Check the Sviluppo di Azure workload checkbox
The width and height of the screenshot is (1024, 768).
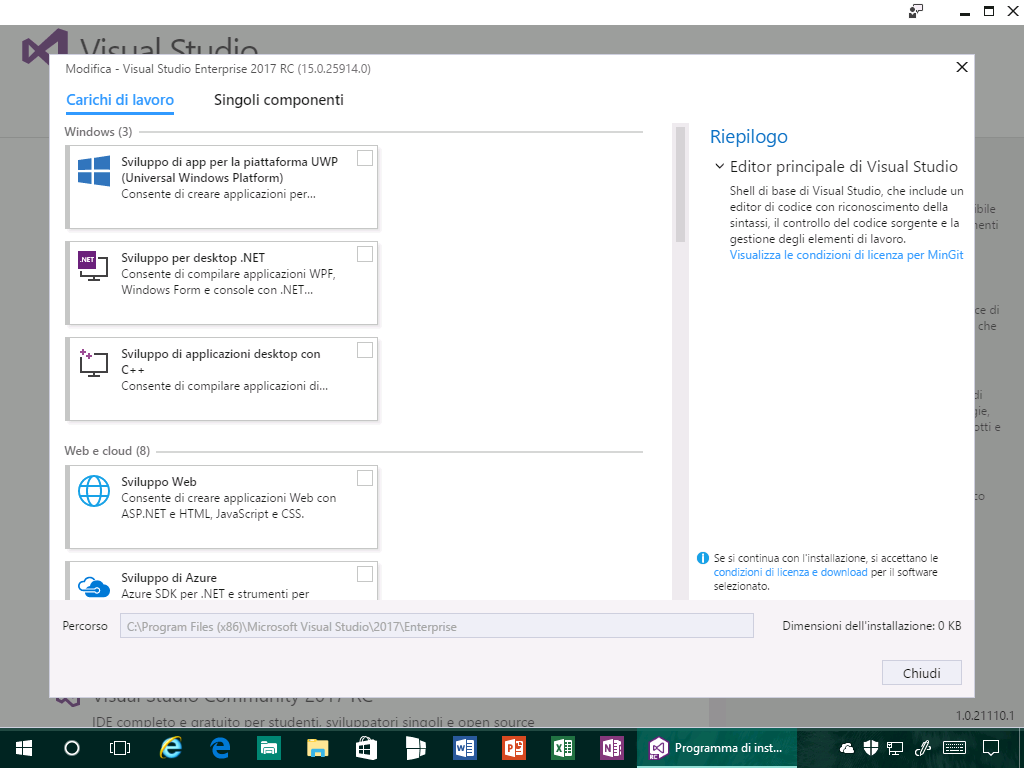pos(365,574)
